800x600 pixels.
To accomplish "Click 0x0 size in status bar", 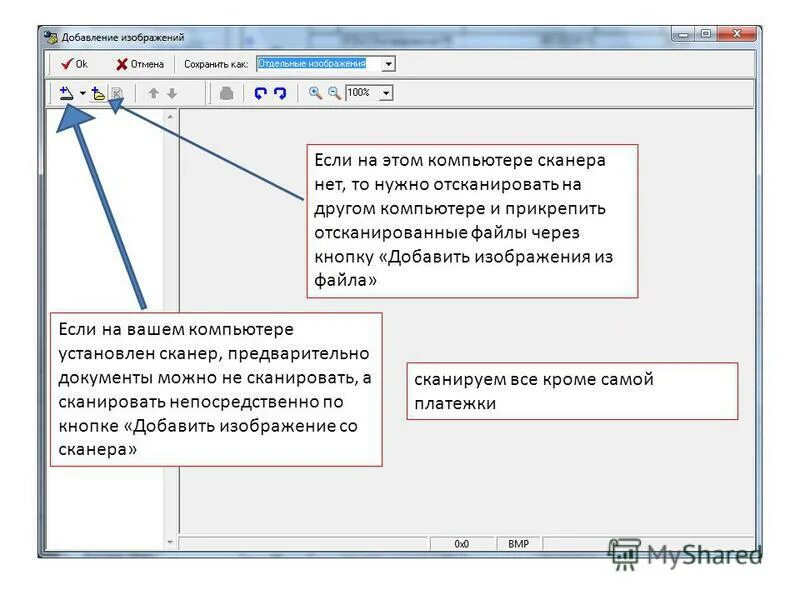I will 462,544.
